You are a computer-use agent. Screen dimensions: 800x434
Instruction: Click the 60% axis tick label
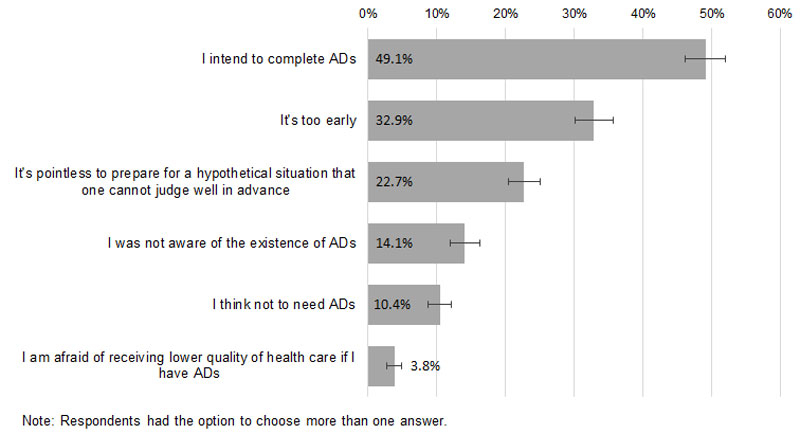click(779, 13)
